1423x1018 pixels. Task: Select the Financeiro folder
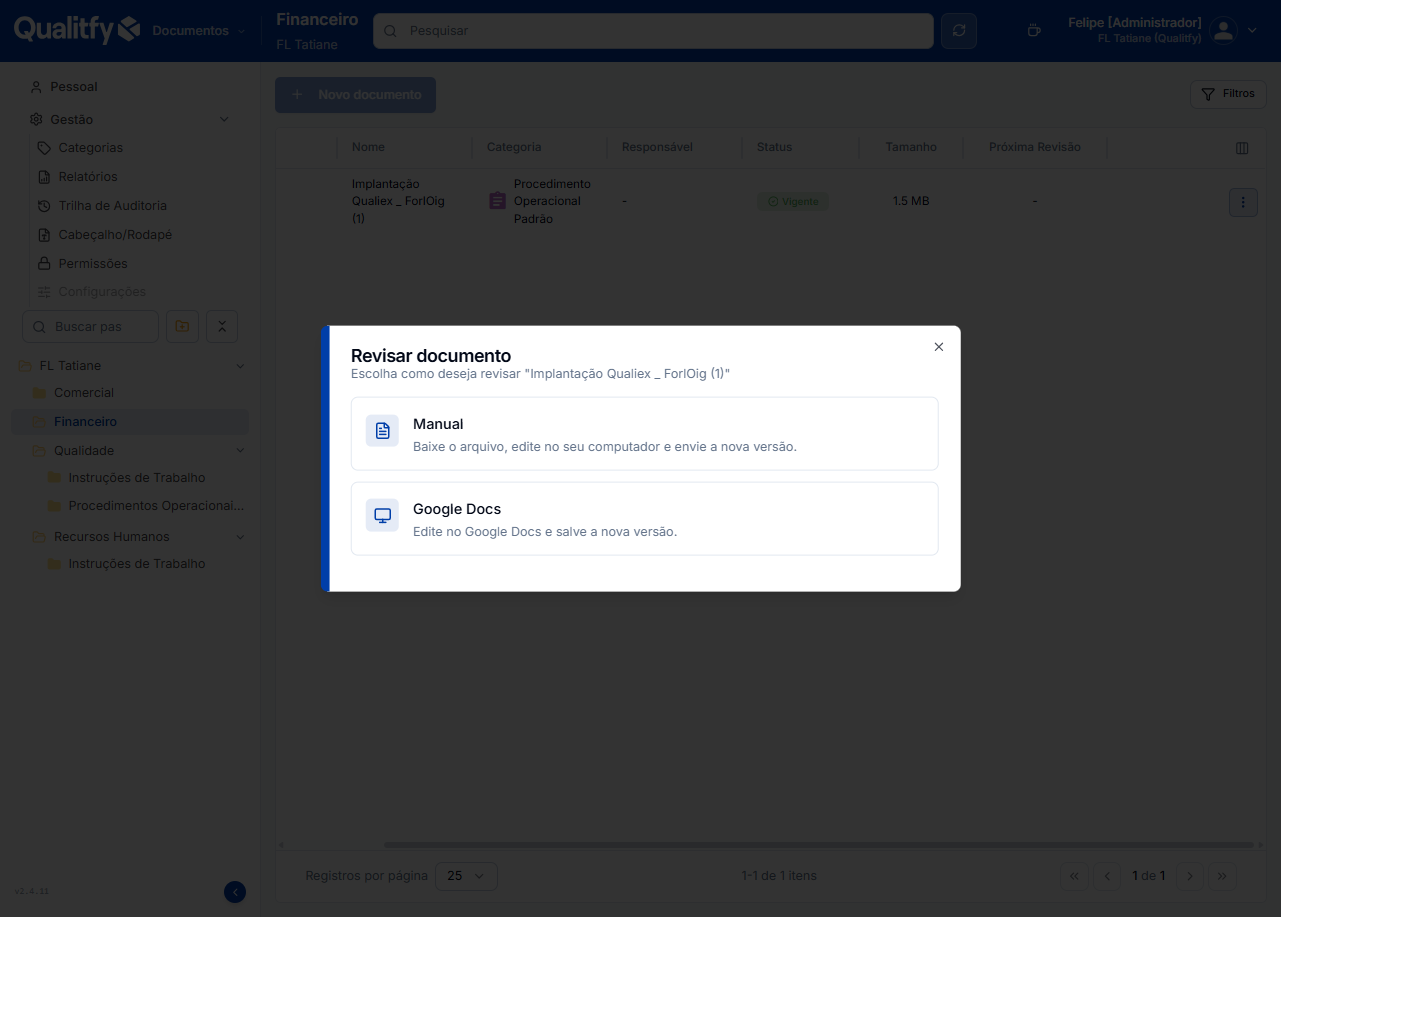pos(130,422)
